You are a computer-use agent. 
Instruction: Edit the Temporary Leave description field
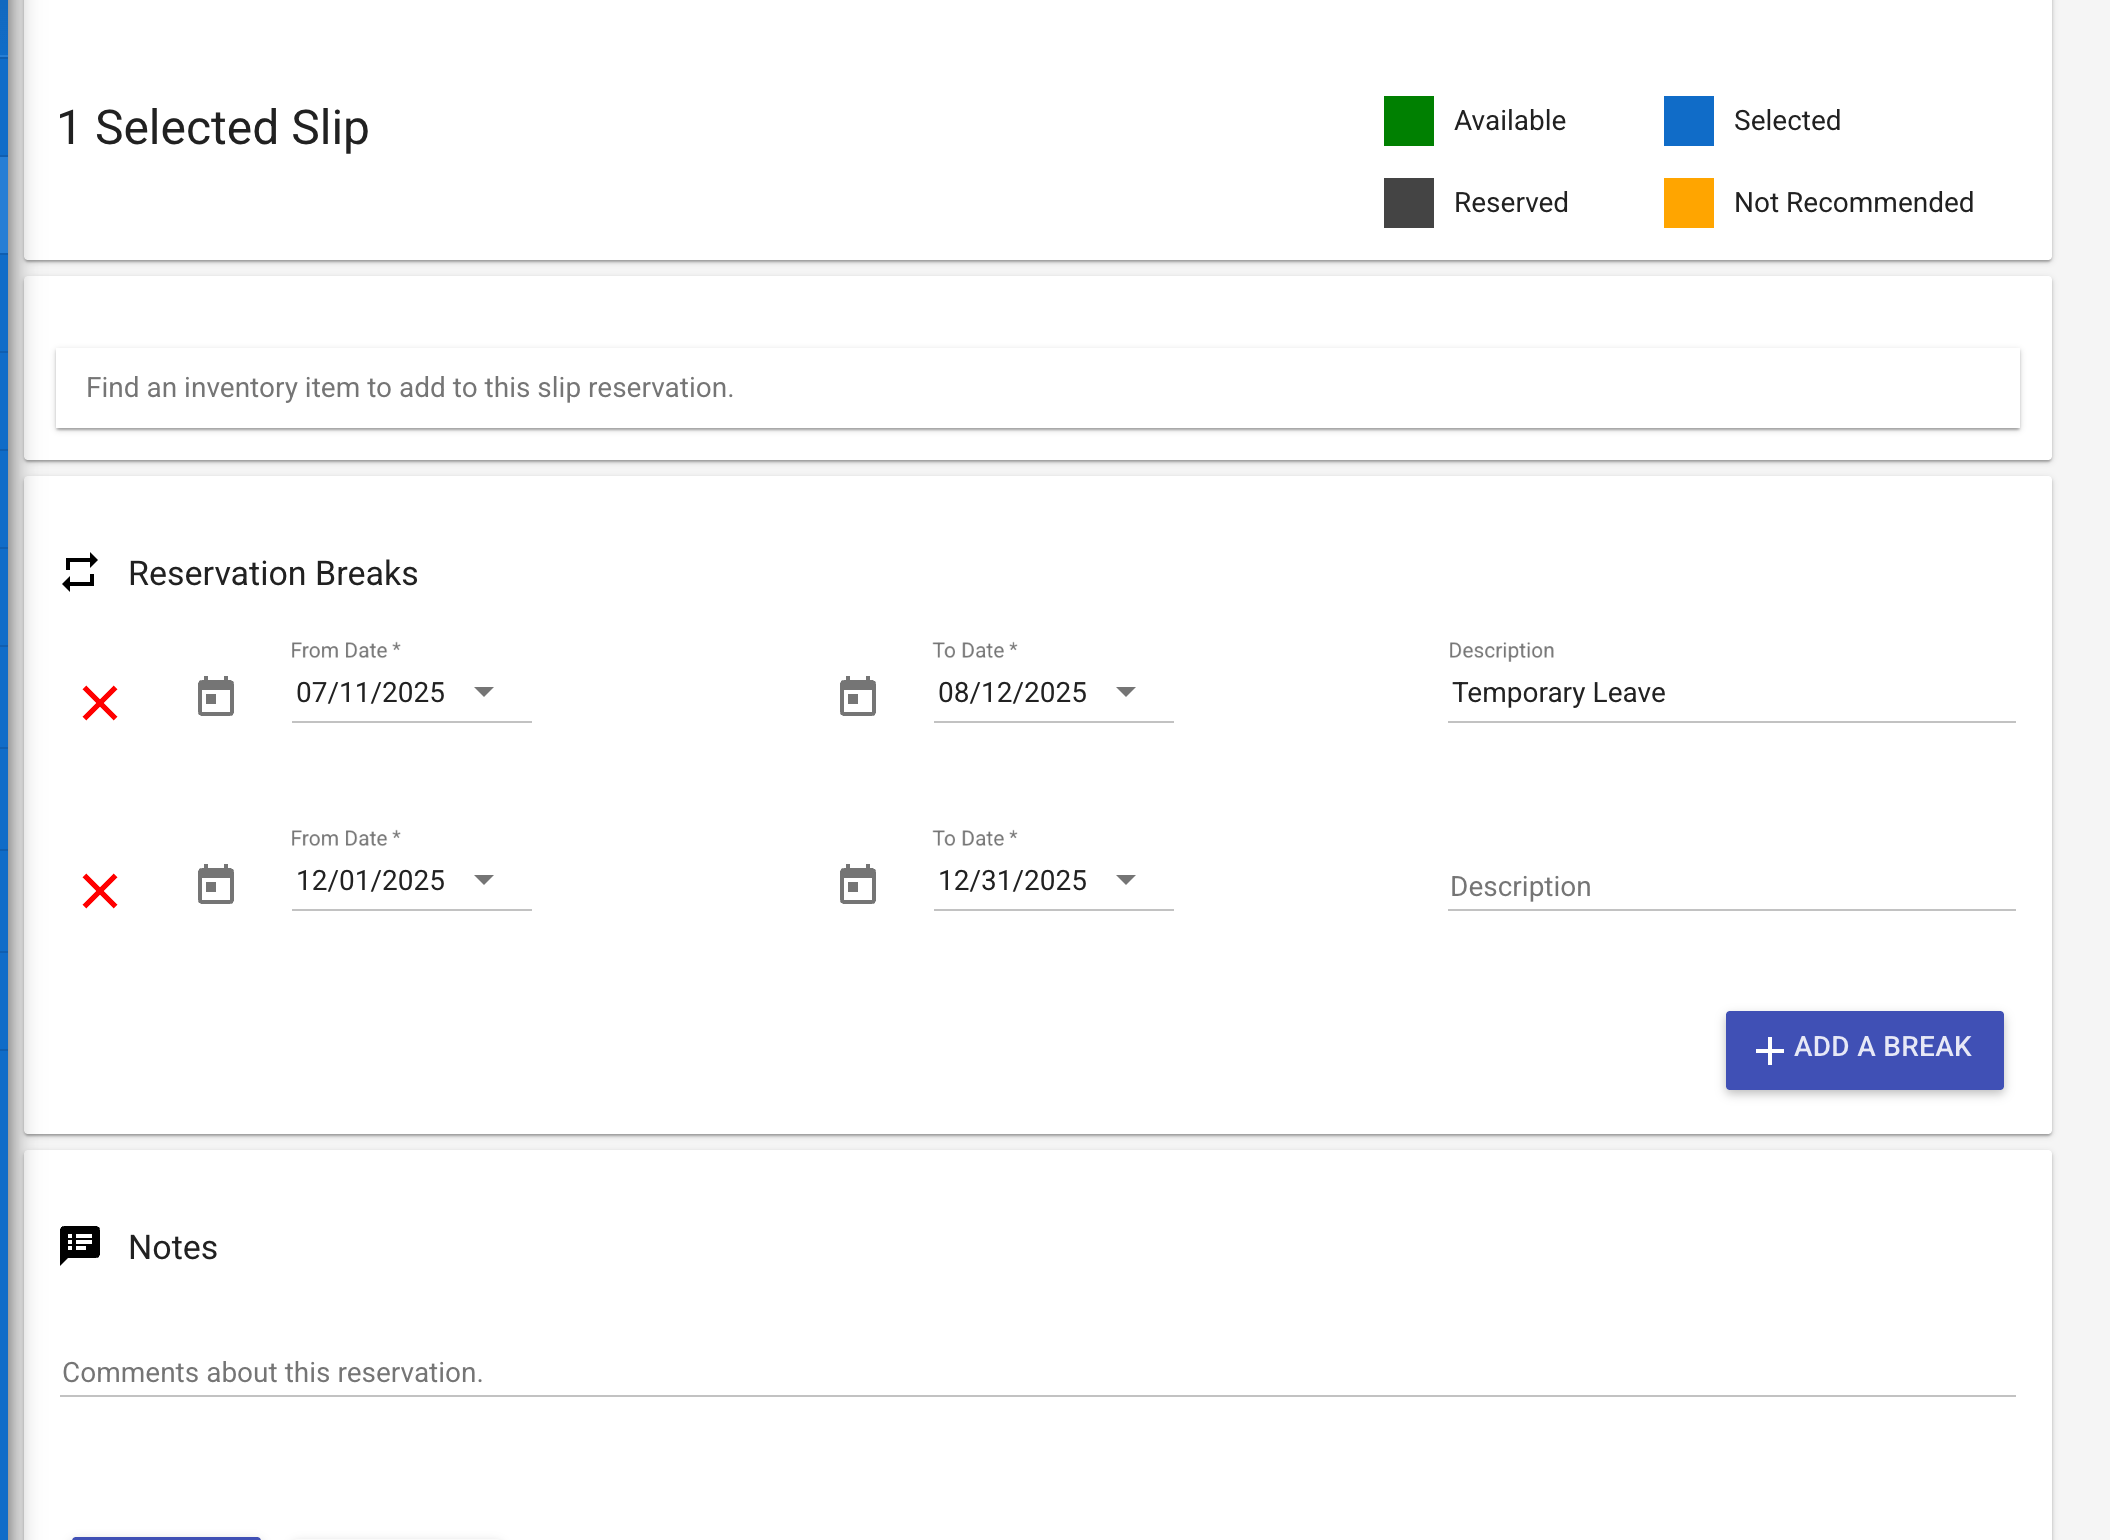[1732, 693]
